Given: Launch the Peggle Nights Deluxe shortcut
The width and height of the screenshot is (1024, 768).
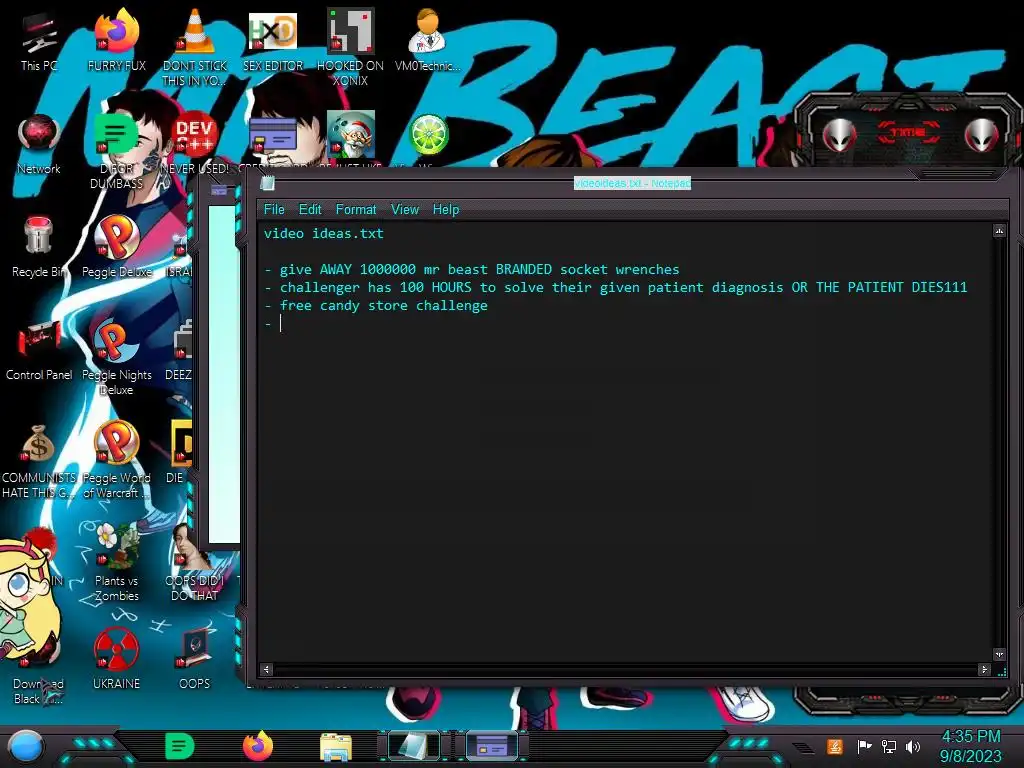Looking at the screenshot, I should pos(116,357).
